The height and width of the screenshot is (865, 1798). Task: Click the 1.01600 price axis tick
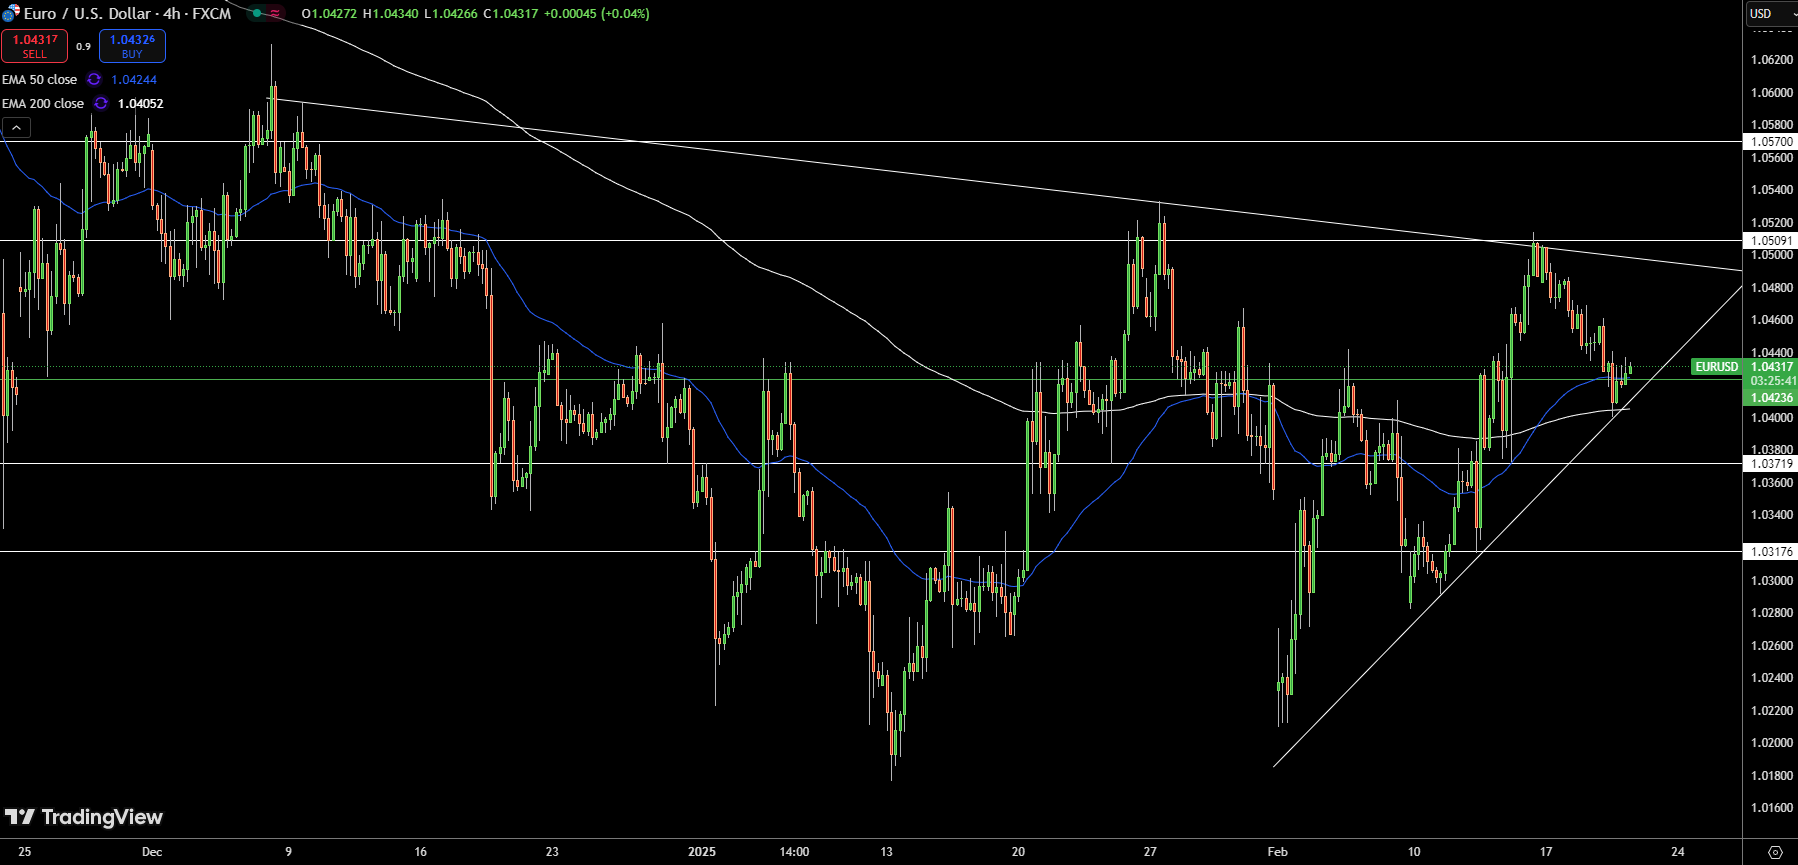tap(1771, 808)
